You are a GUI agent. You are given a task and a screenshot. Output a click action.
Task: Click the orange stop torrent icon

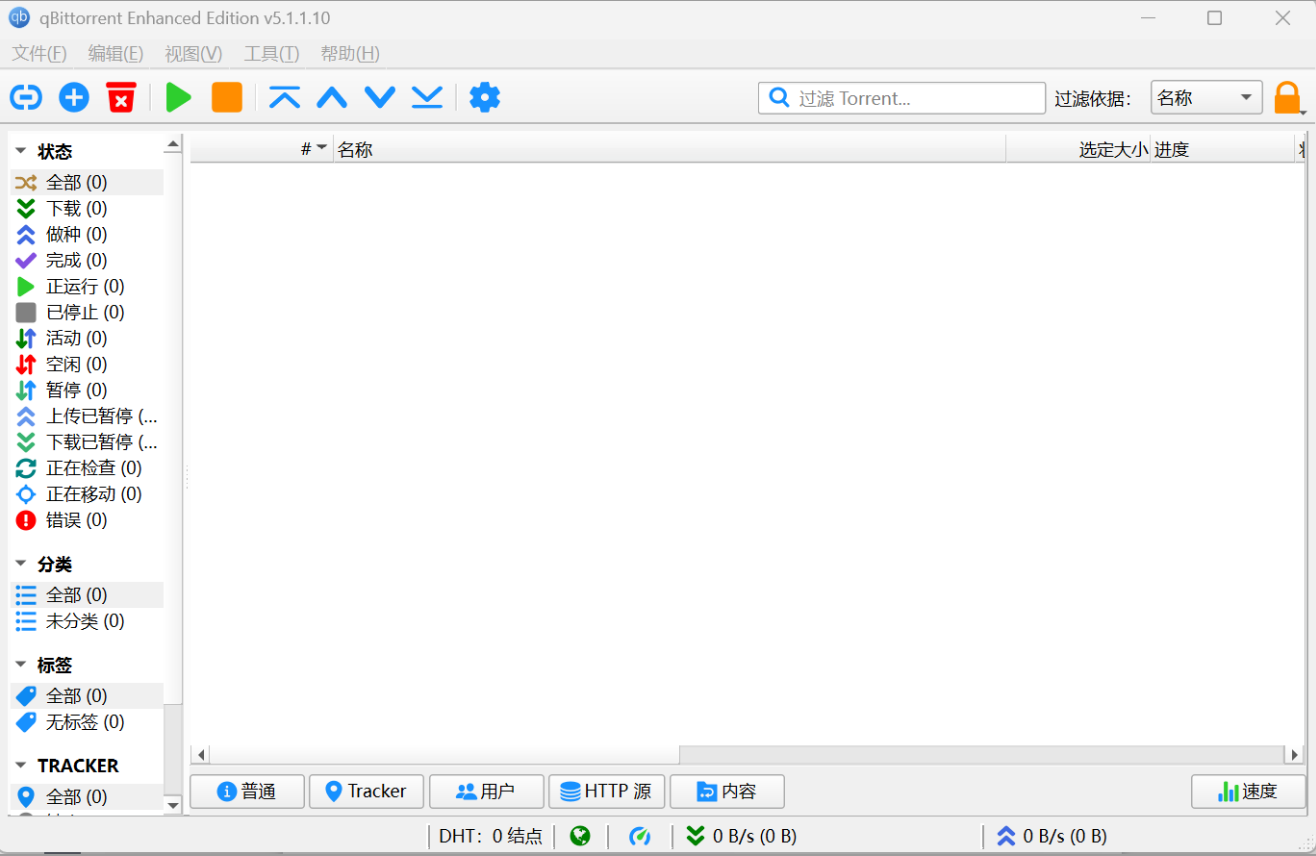tap(227, 97)
